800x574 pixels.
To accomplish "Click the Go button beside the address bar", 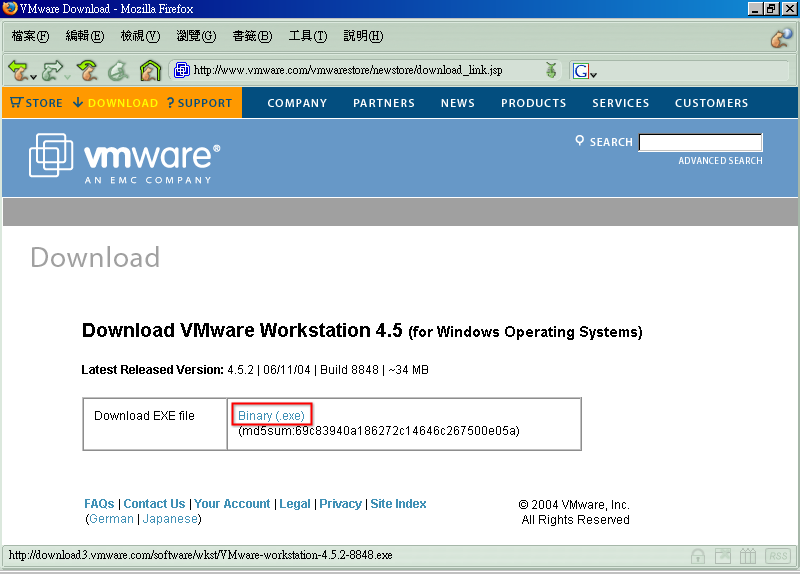I will pos(551,70).
